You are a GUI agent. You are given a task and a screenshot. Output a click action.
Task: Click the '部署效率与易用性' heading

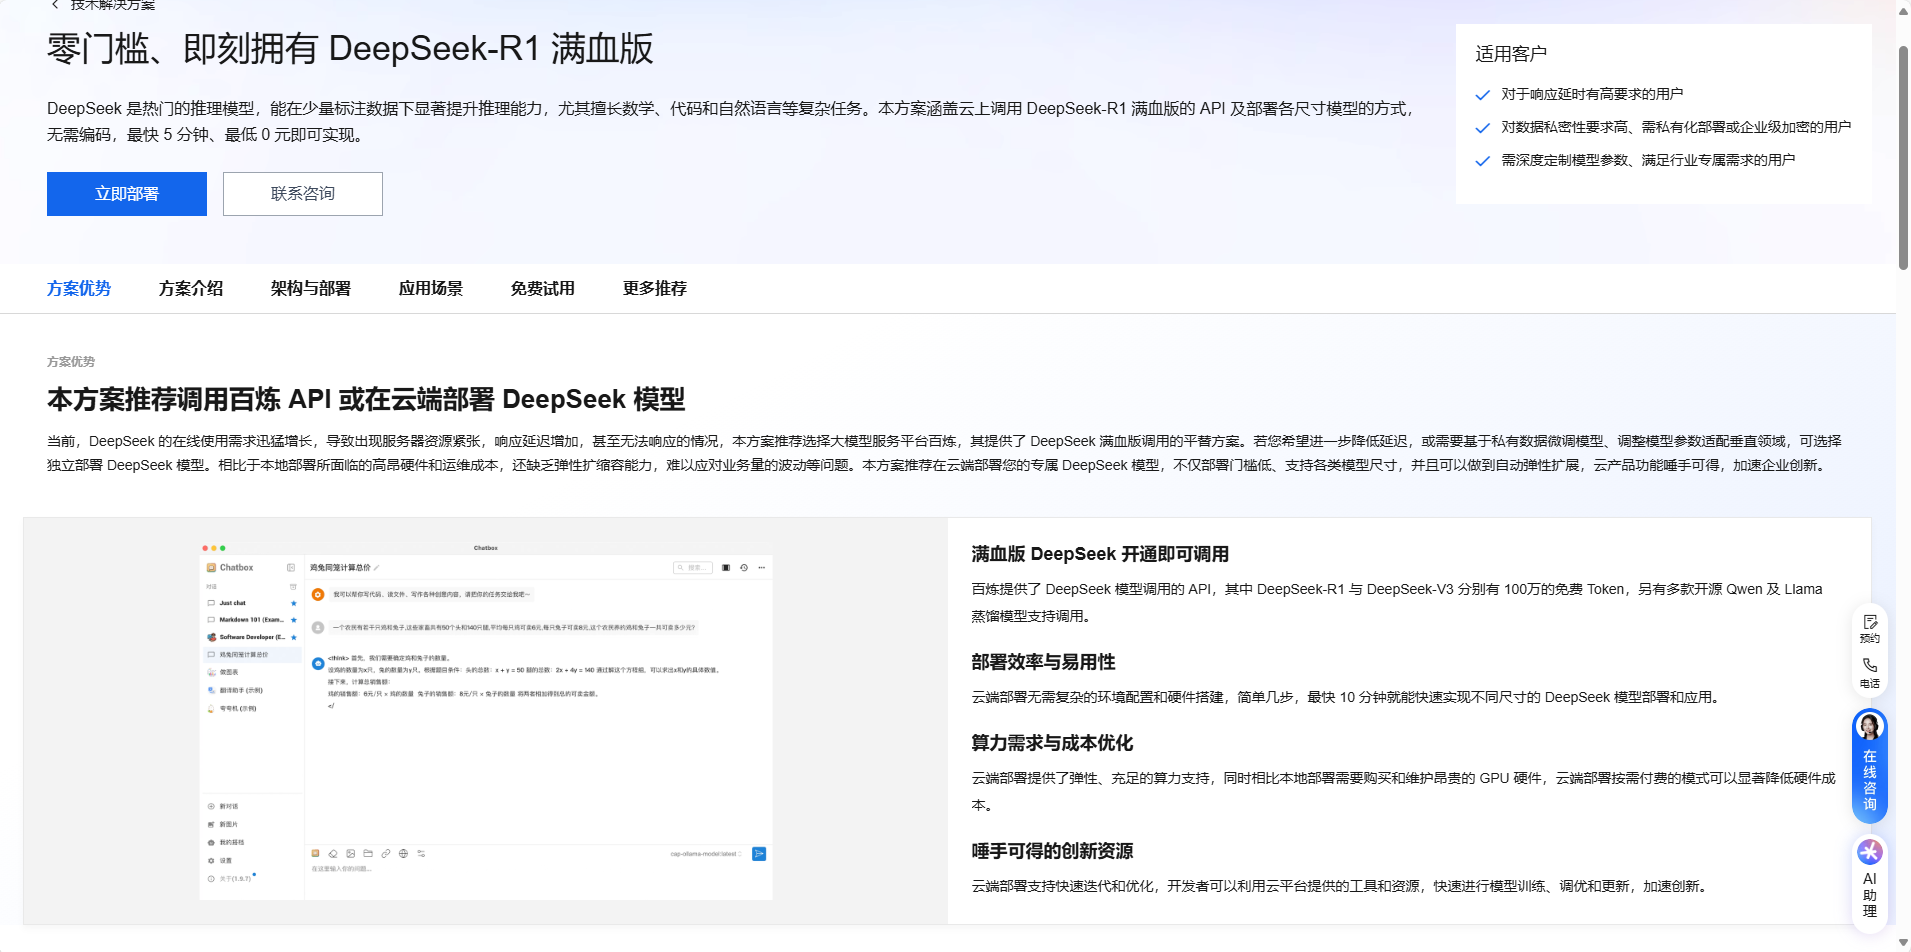[1043, 662]
